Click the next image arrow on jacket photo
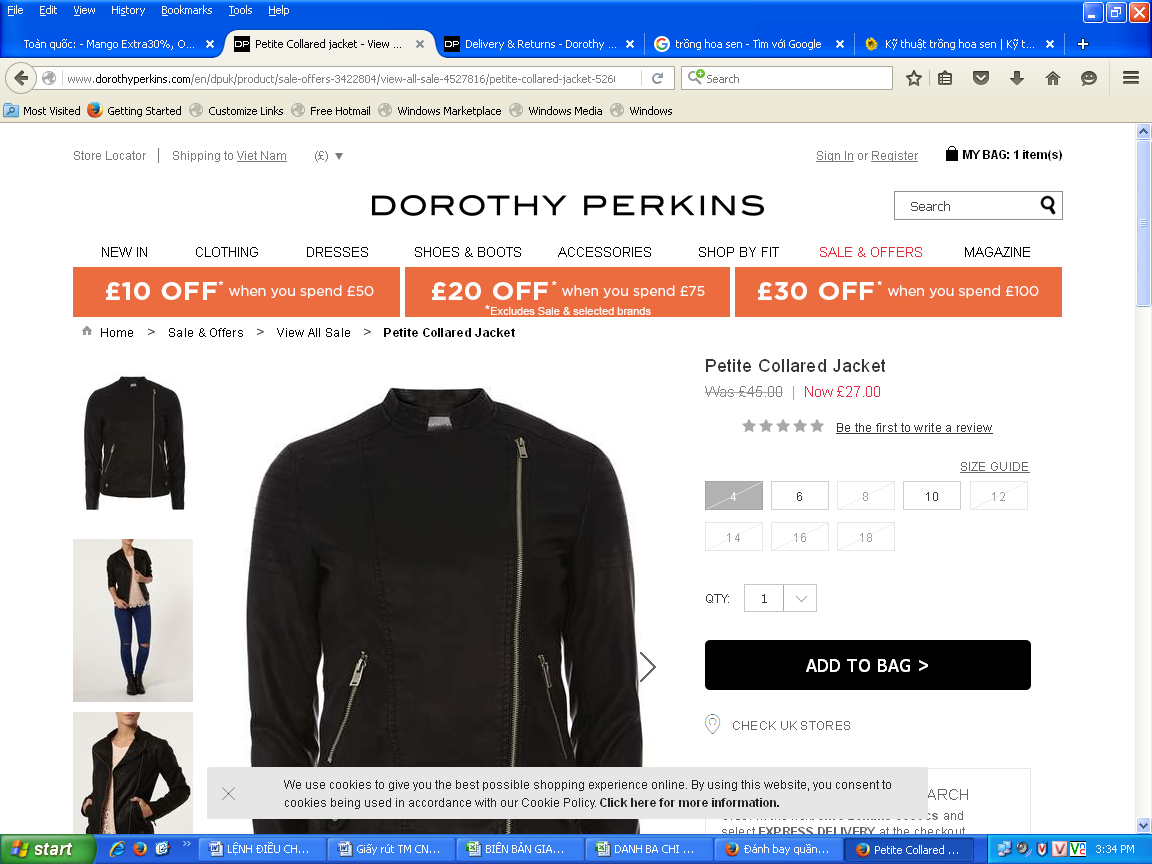Image resolution: width=1152 pixels, height=864 pixels. point(648,667)
